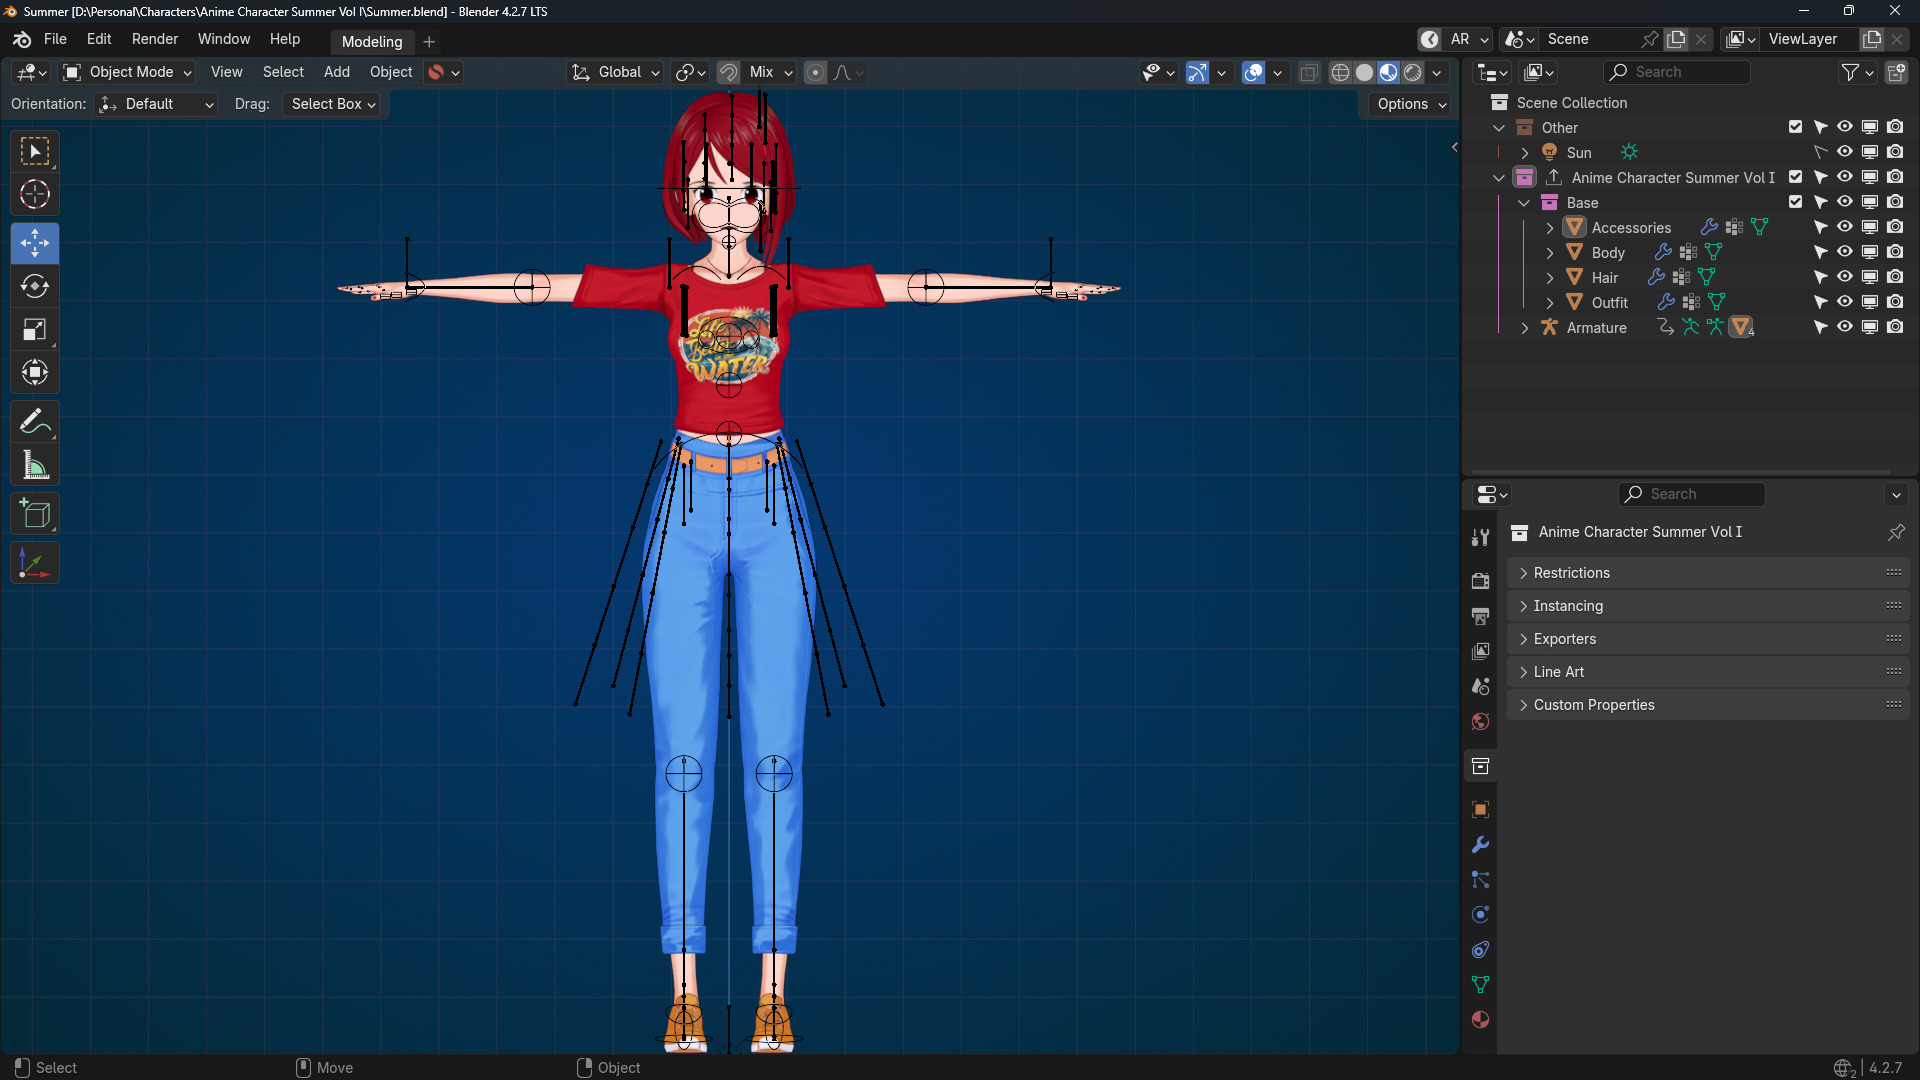Click the properties editor Search field
This screenshot has width=1920, height=1080.
click(1691, 494)
